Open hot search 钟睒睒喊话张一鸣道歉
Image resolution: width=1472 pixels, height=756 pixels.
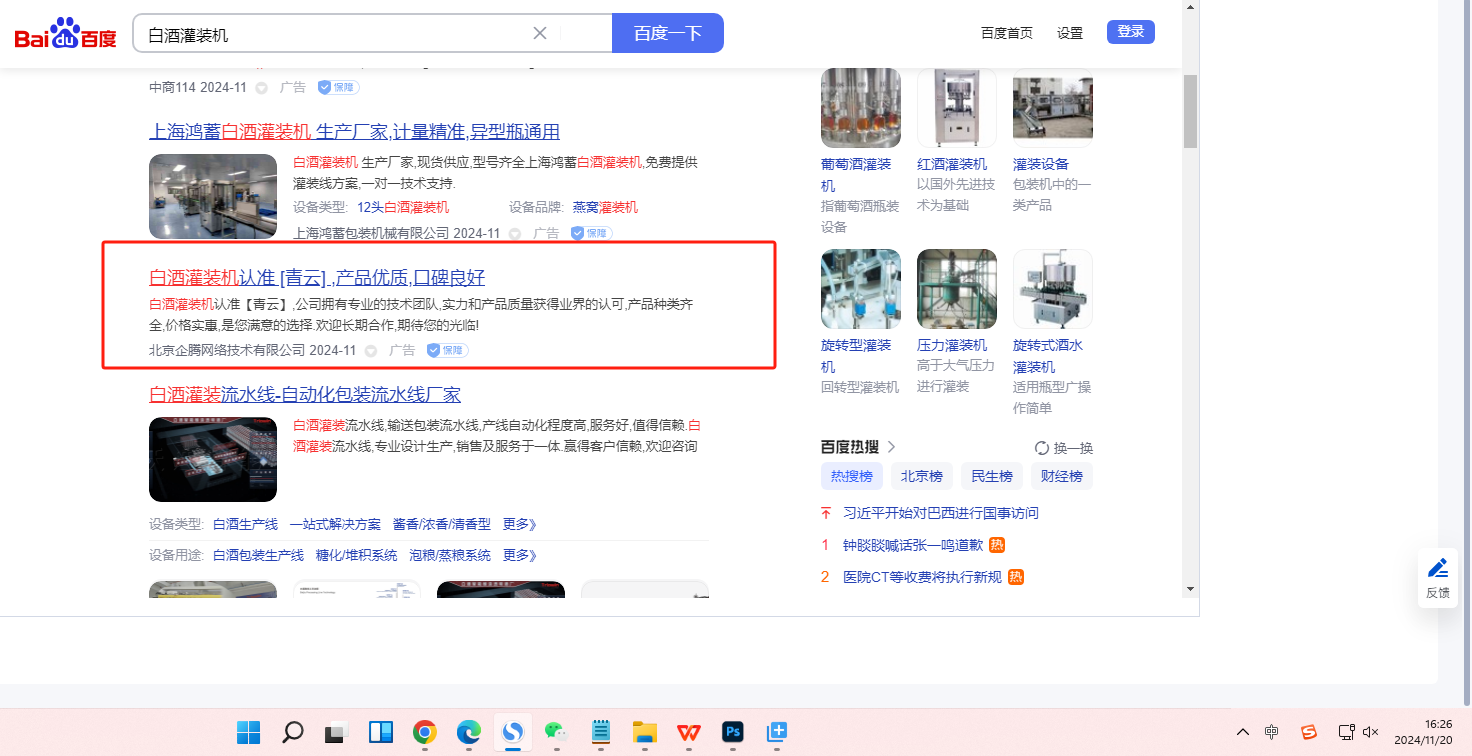tap(914, 545)
